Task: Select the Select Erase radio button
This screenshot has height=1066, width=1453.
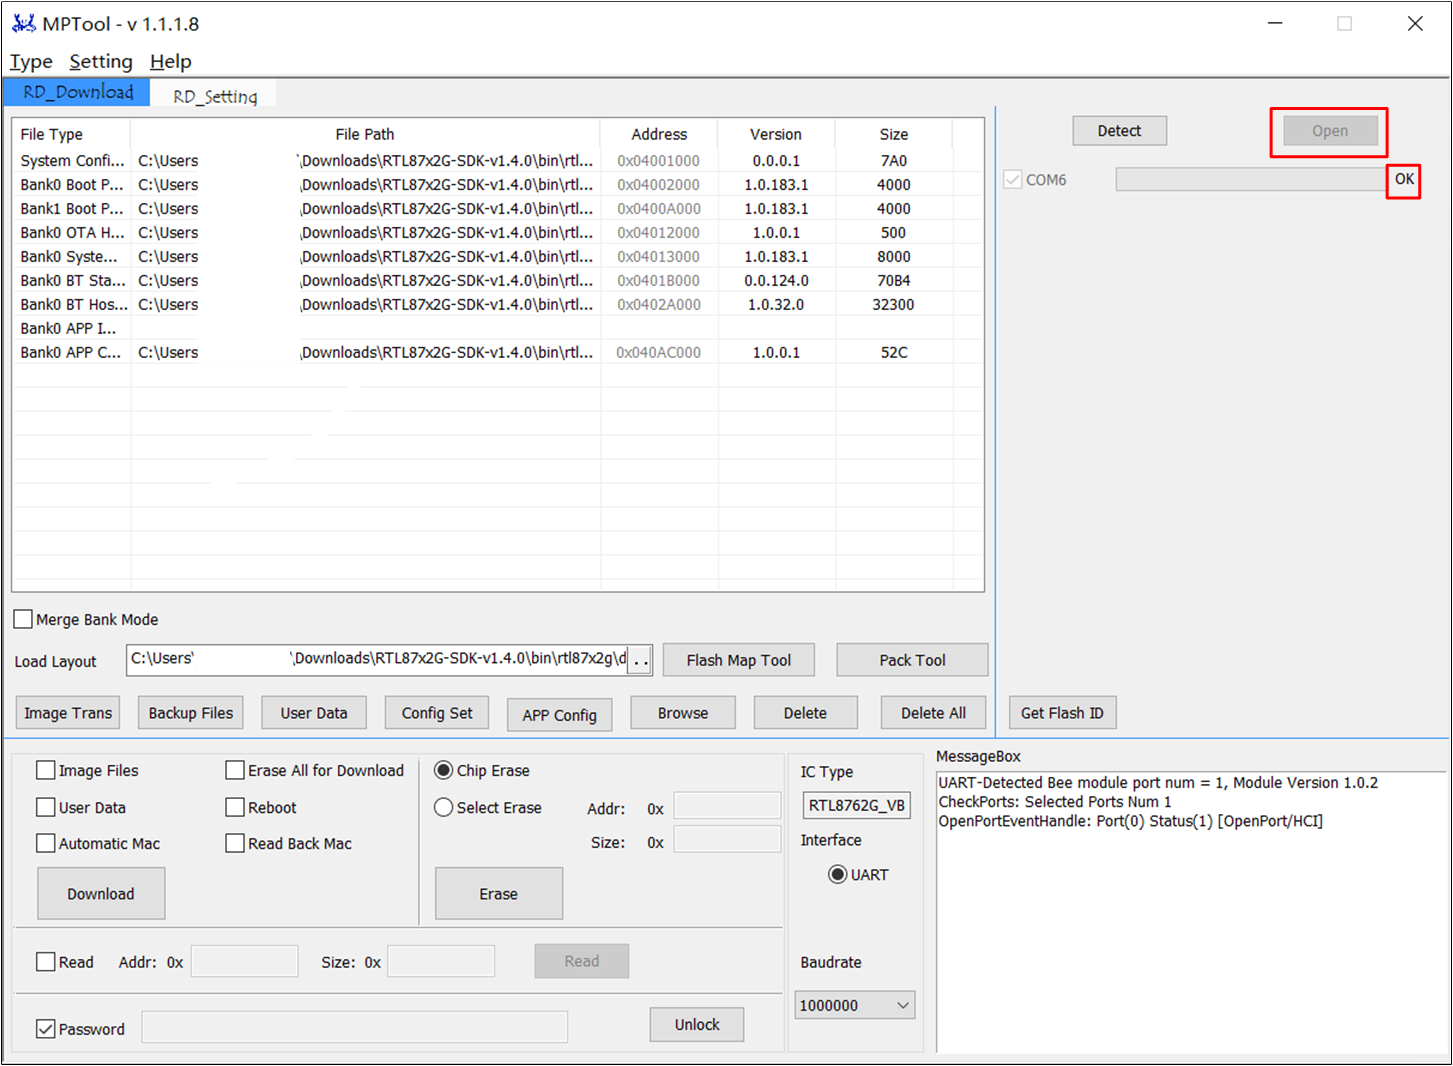Action: 444,808
